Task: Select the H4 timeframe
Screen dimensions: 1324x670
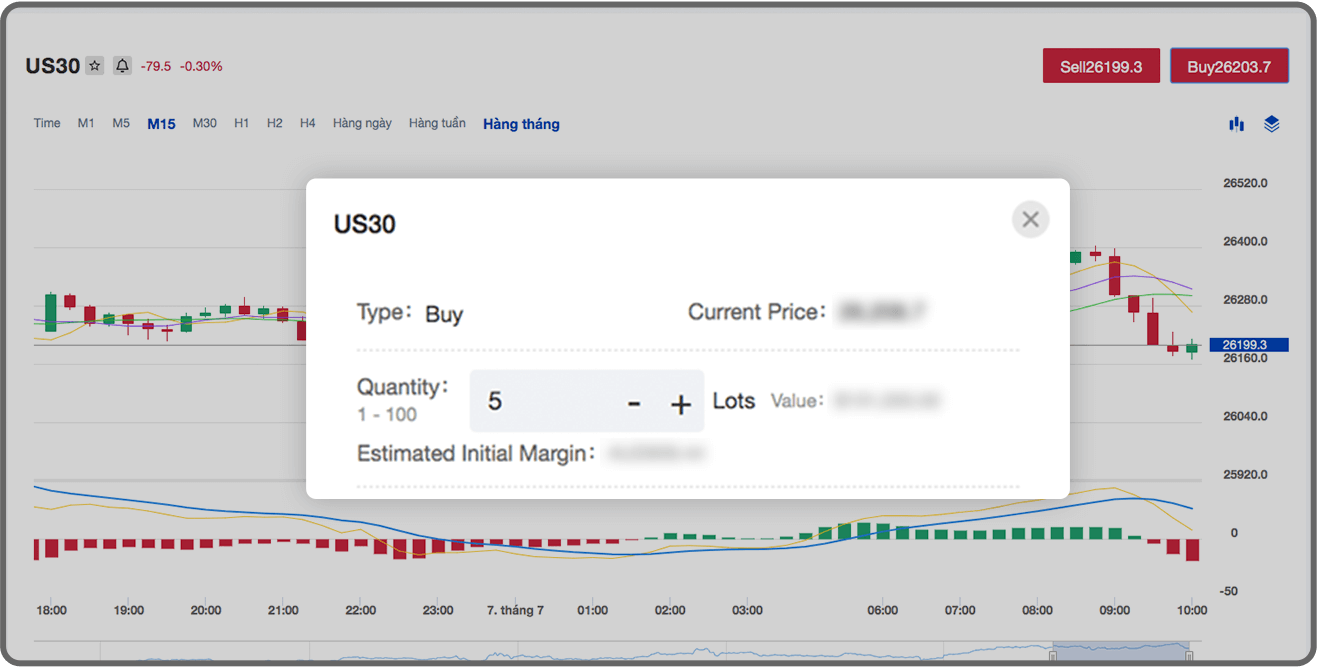Action: click(307, 123)
